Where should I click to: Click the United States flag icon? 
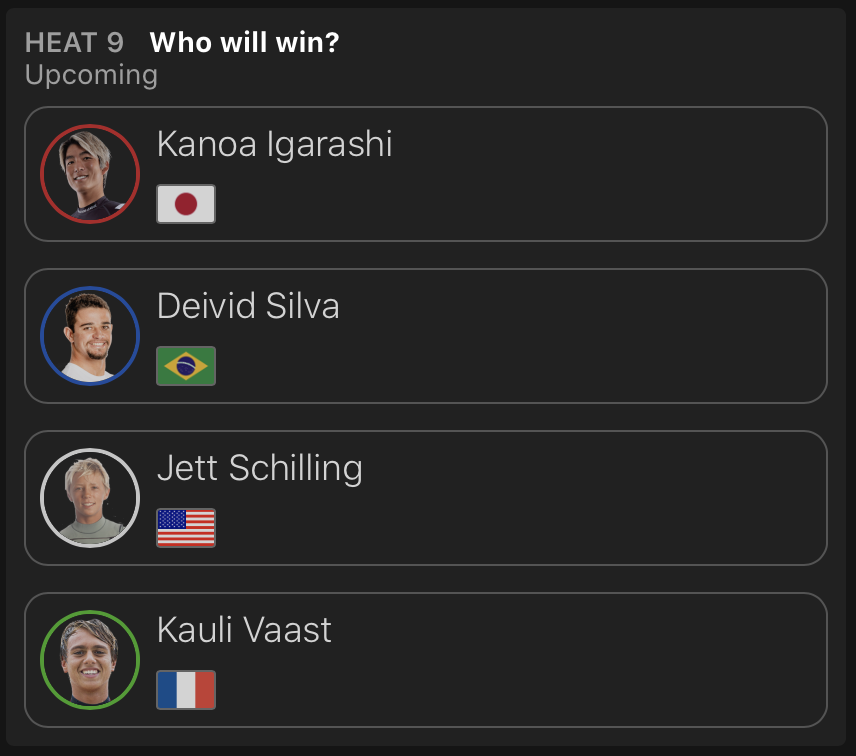point(186,527)
